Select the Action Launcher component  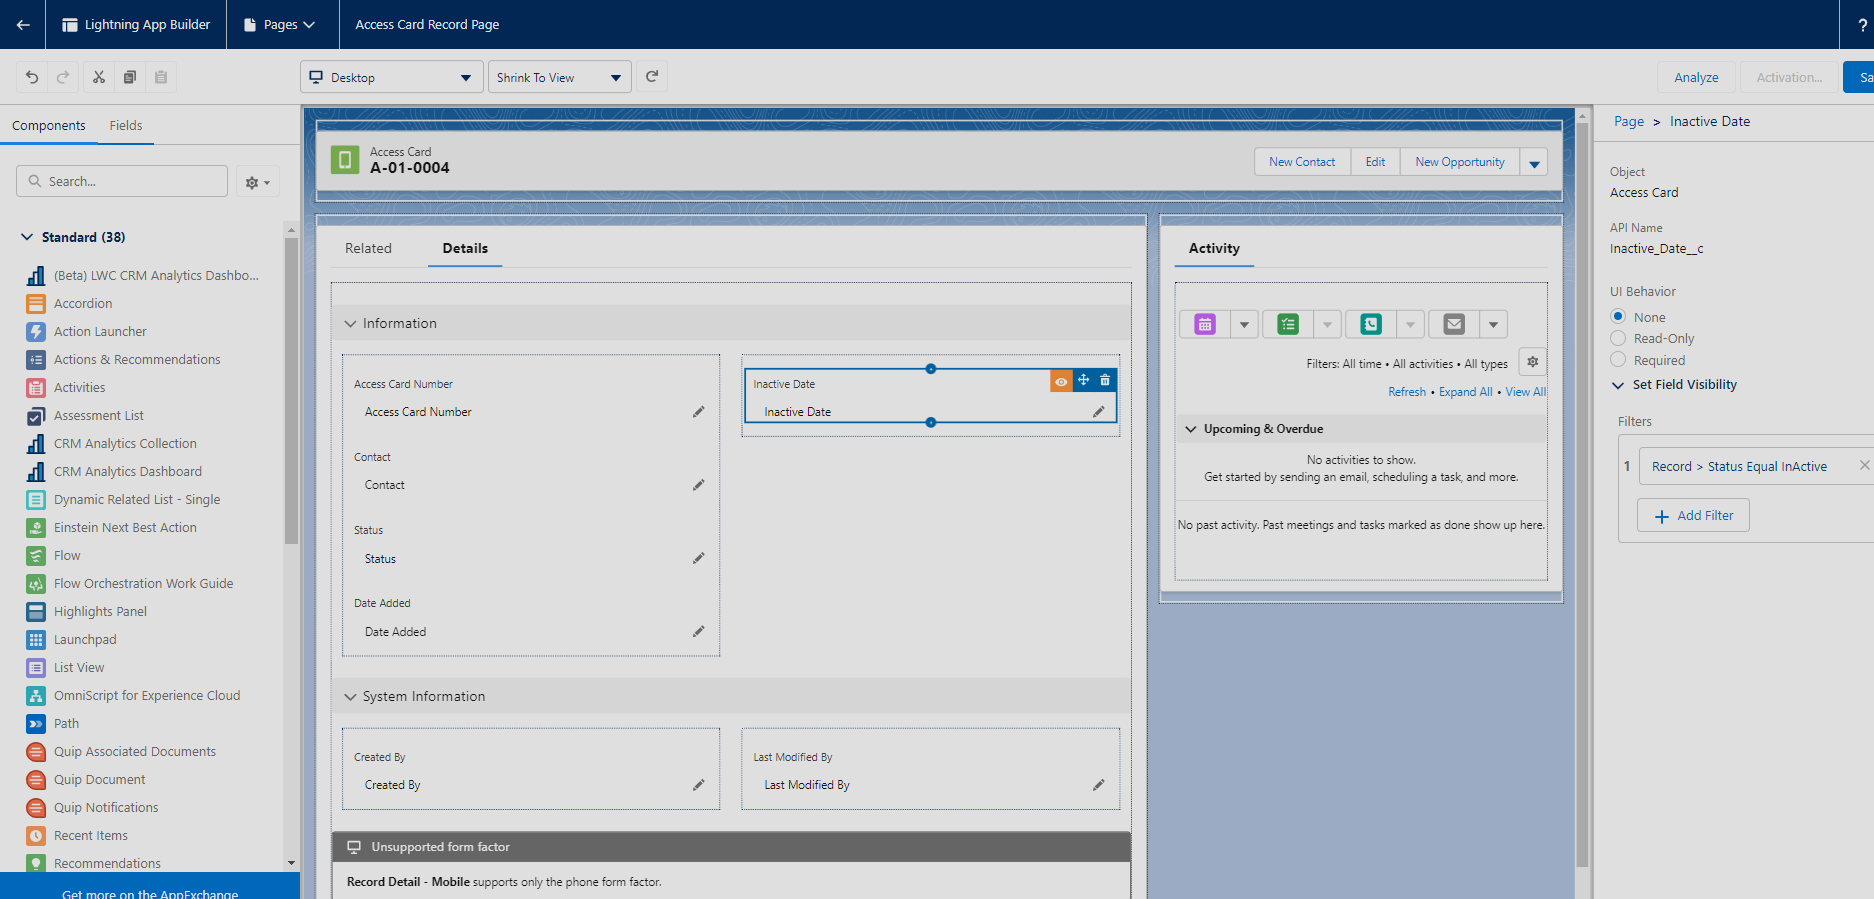tap(100, 331)
